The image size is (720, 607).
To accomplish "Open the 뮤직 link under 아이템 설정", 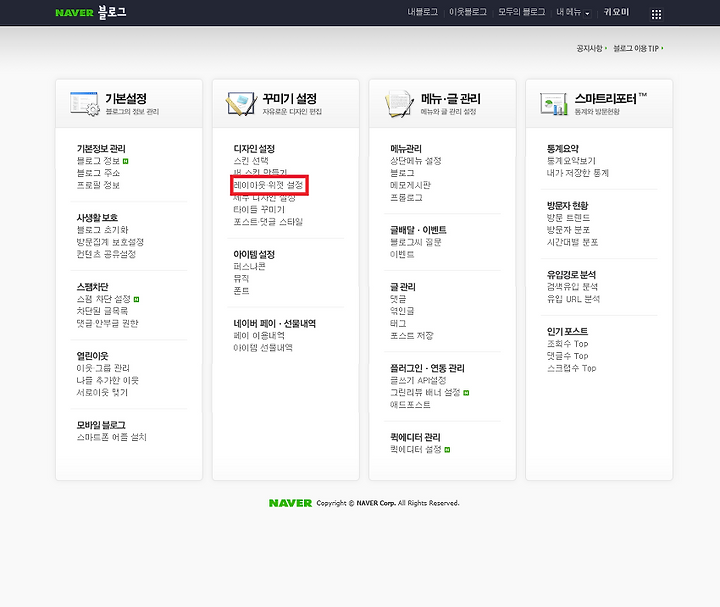I will [x=241, y=279].
